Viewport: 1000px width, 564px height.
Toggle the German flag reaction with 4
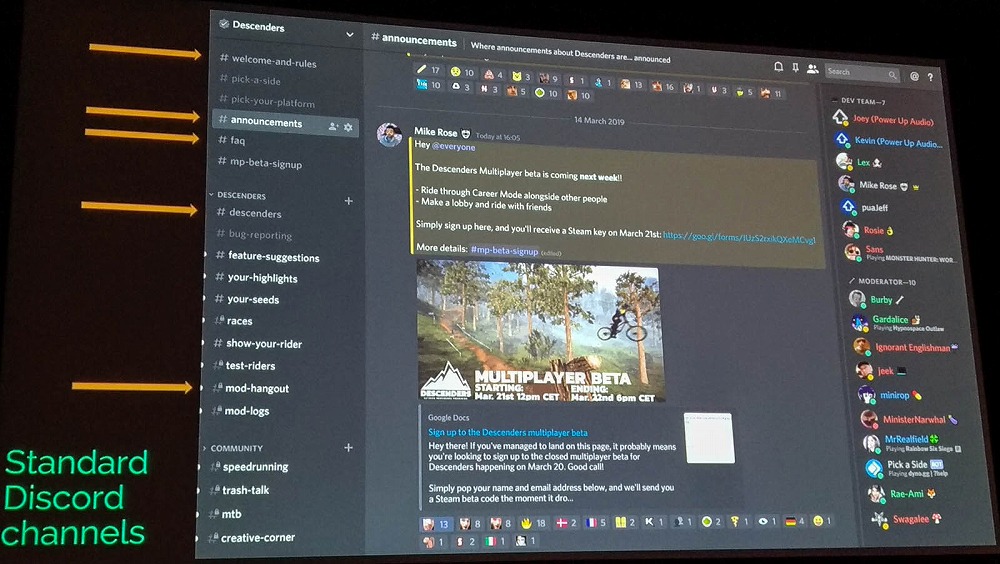(x=795, y=521)
